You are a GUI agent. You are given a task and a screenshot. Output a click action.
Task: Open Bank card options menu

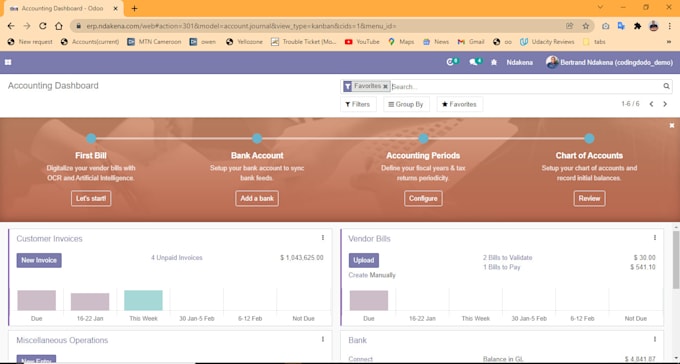pyautogui.click(x=655, y=339)
